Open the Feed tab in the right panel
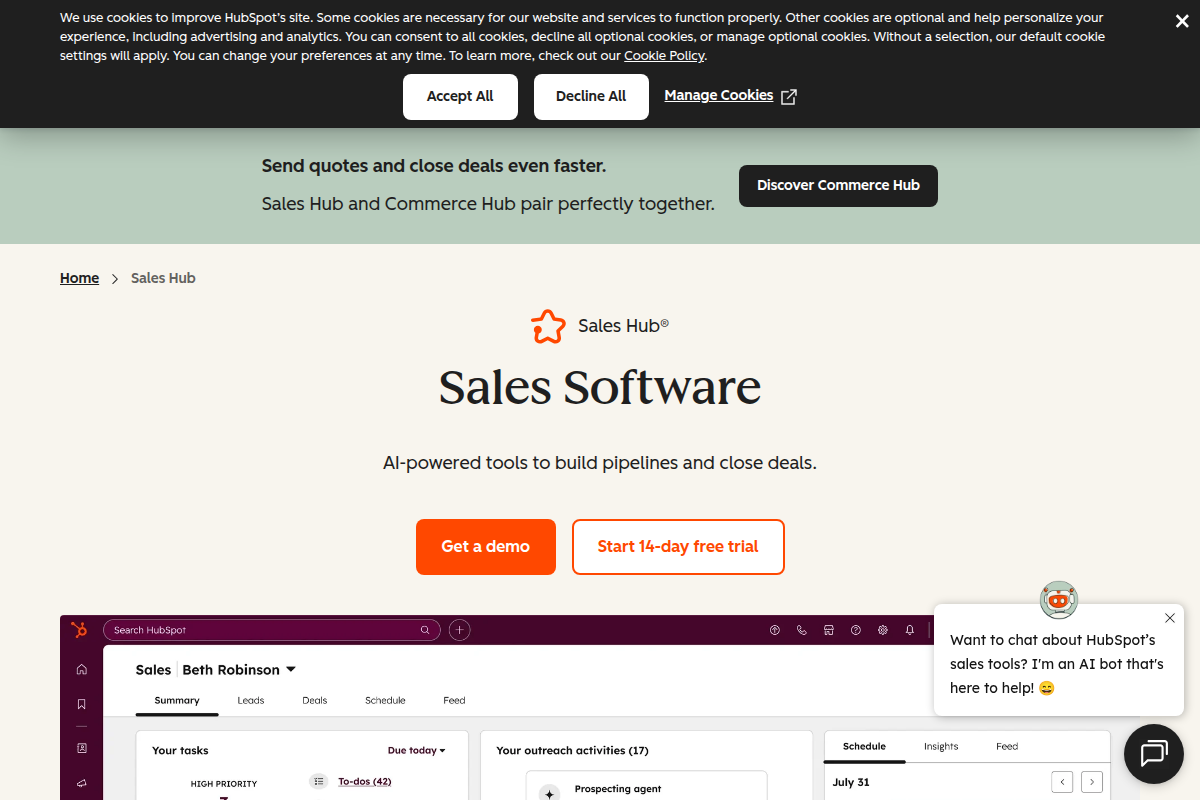This screenshot has height=800, width=1200. point(1007,747)
